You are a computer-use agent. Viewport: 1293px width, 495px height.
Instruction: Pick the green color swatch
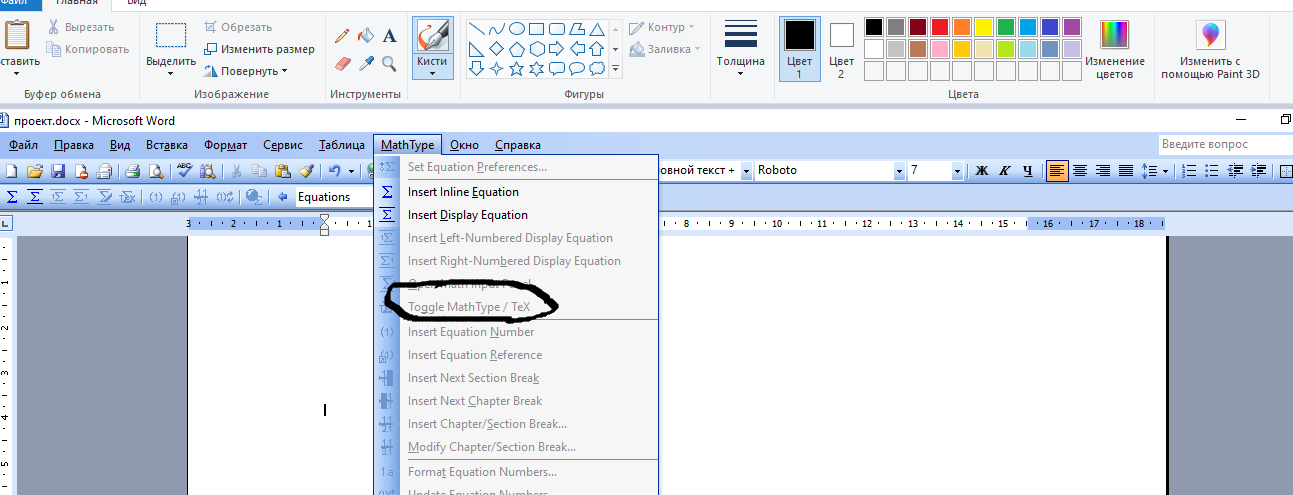coord(1006,27)
